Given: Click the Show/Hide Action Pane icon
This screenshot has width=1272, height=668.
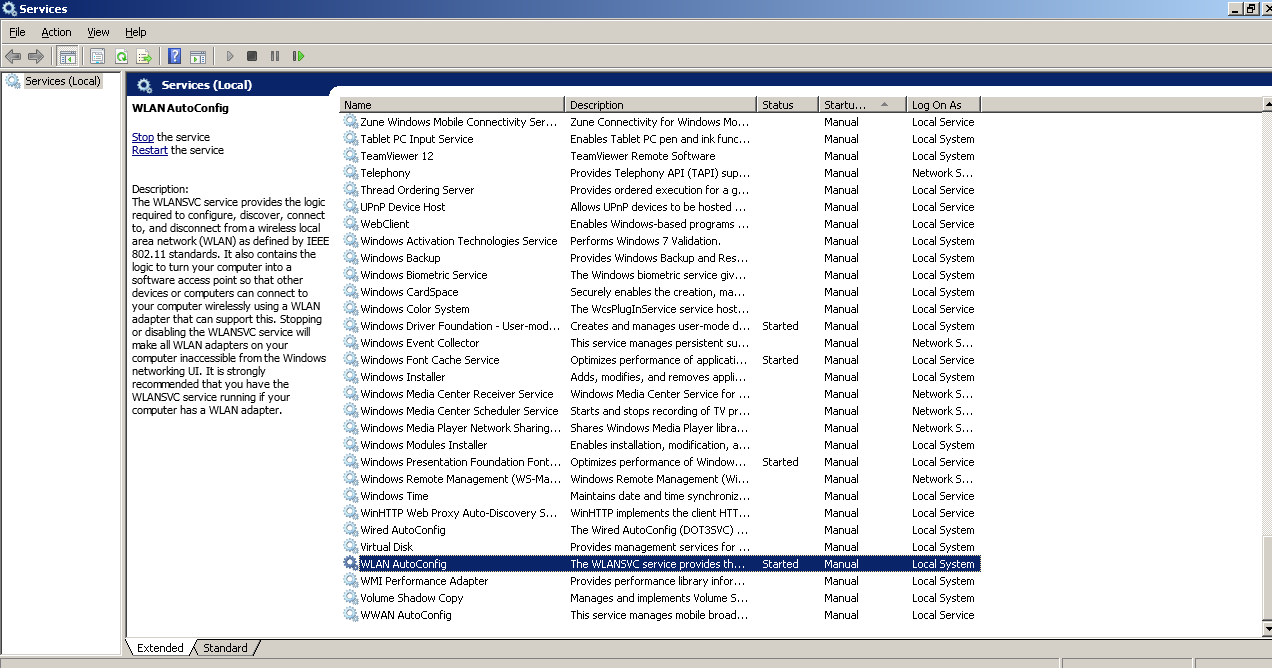Looking at the screenshot, I should (x=198, y=56).
